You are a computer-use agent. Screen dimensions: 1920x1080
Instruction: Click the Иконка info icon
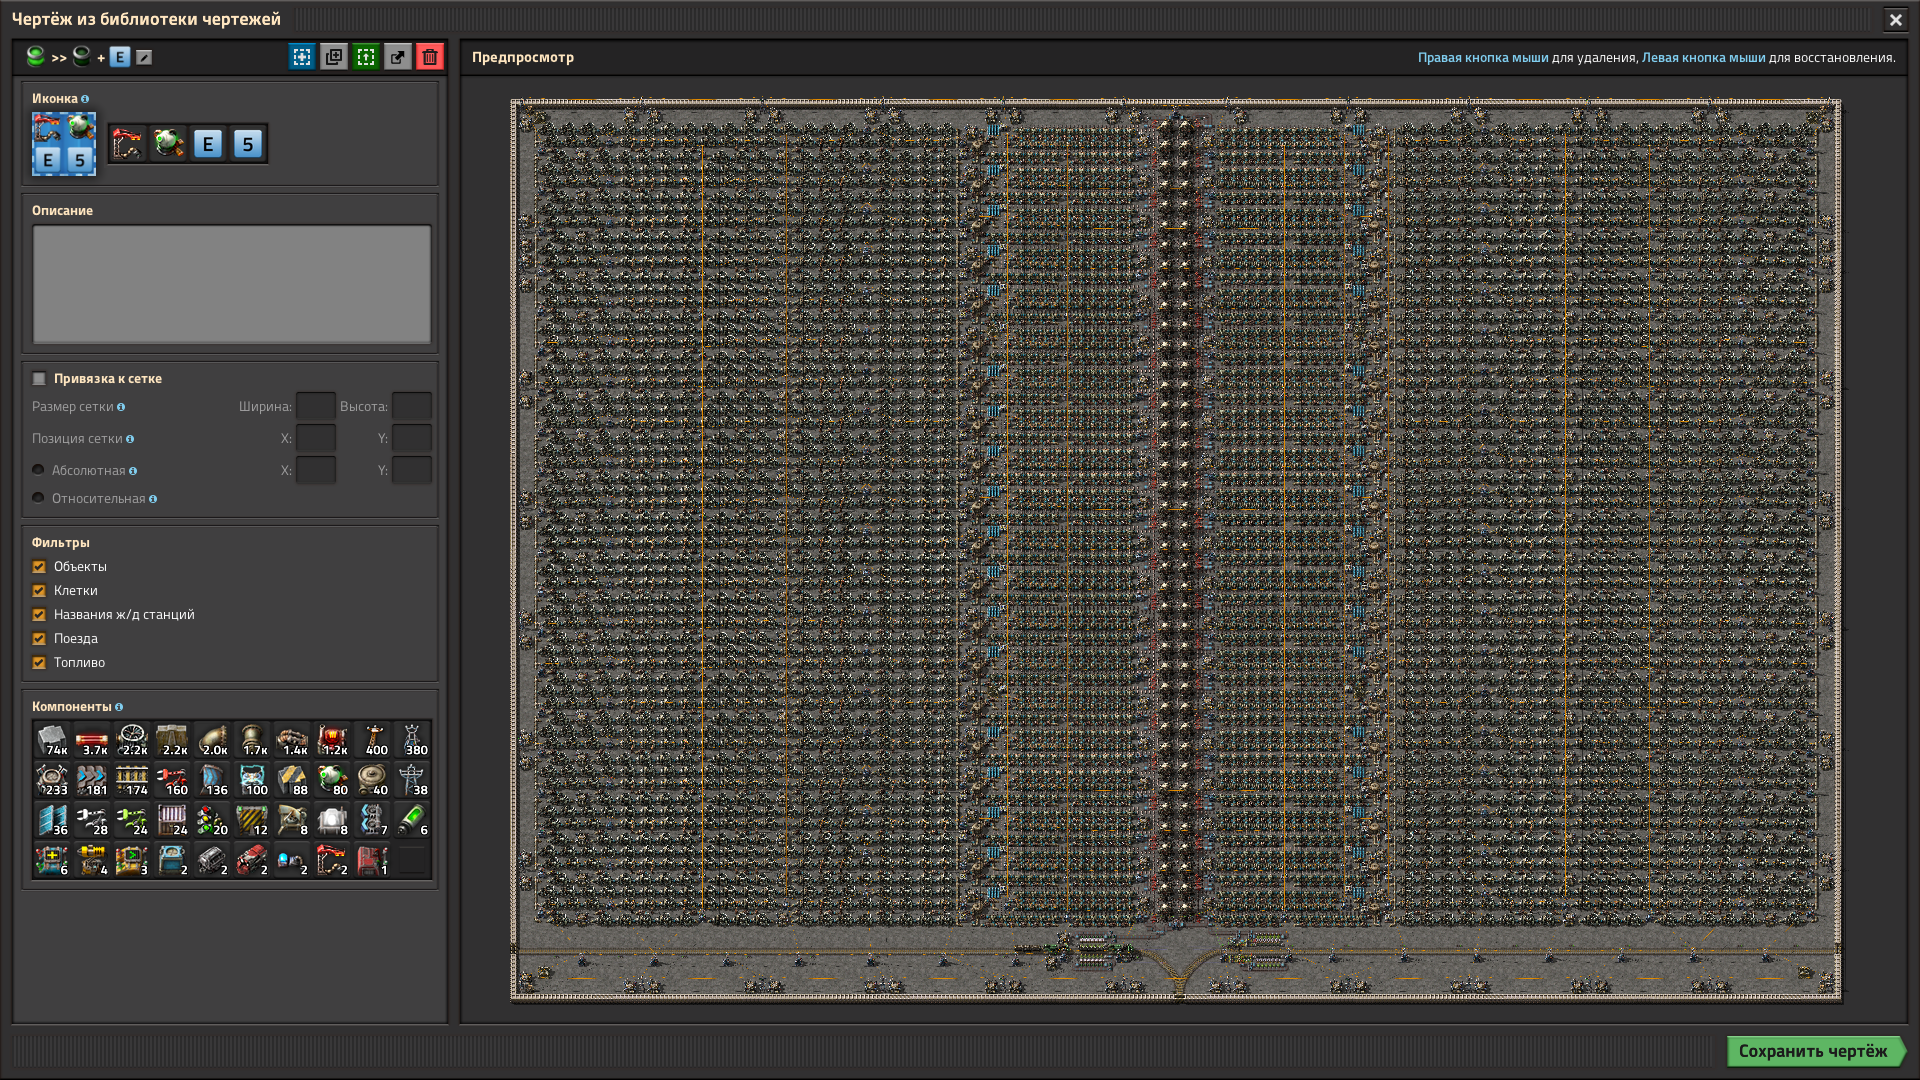click(x=85, y=99)
